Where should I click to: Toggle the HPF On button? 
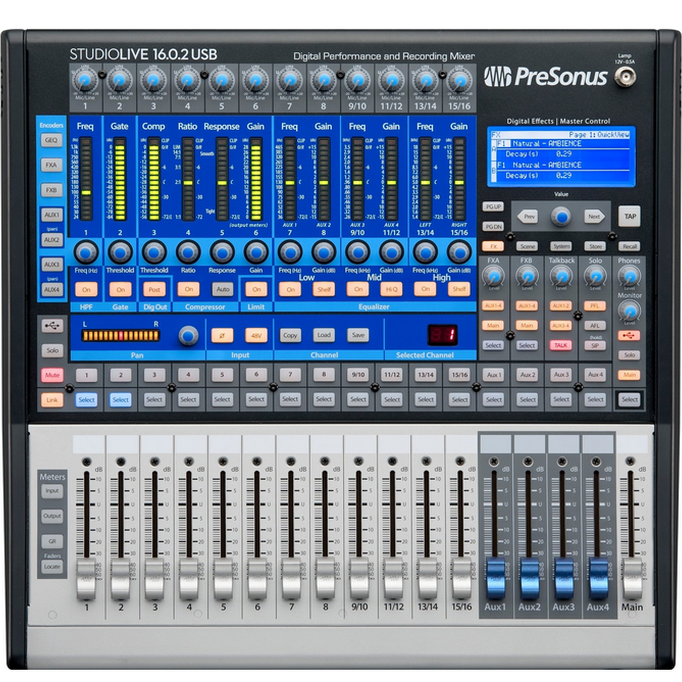(x=86, y=289)
